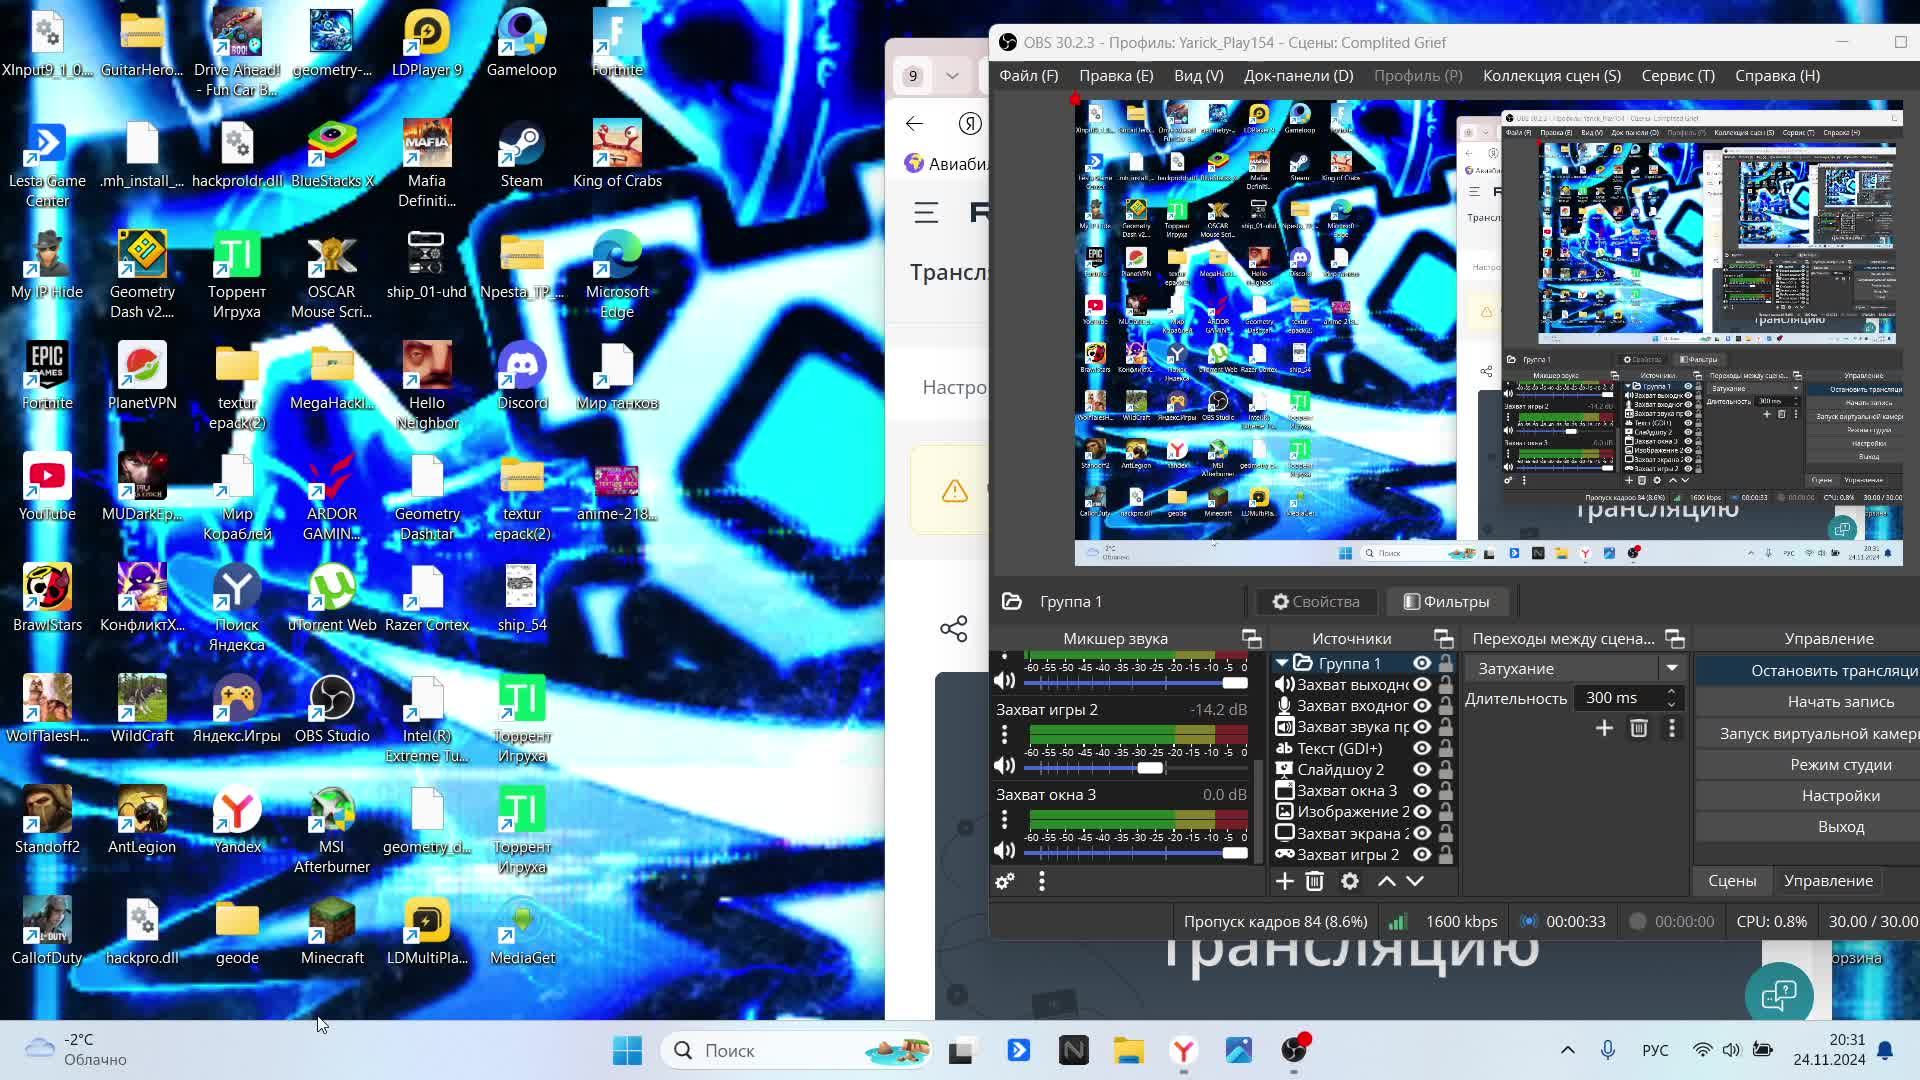Open audio mixer advanced settings gears
The height and width of the screenshot is (1080, 1920).
coord(1005,881)
